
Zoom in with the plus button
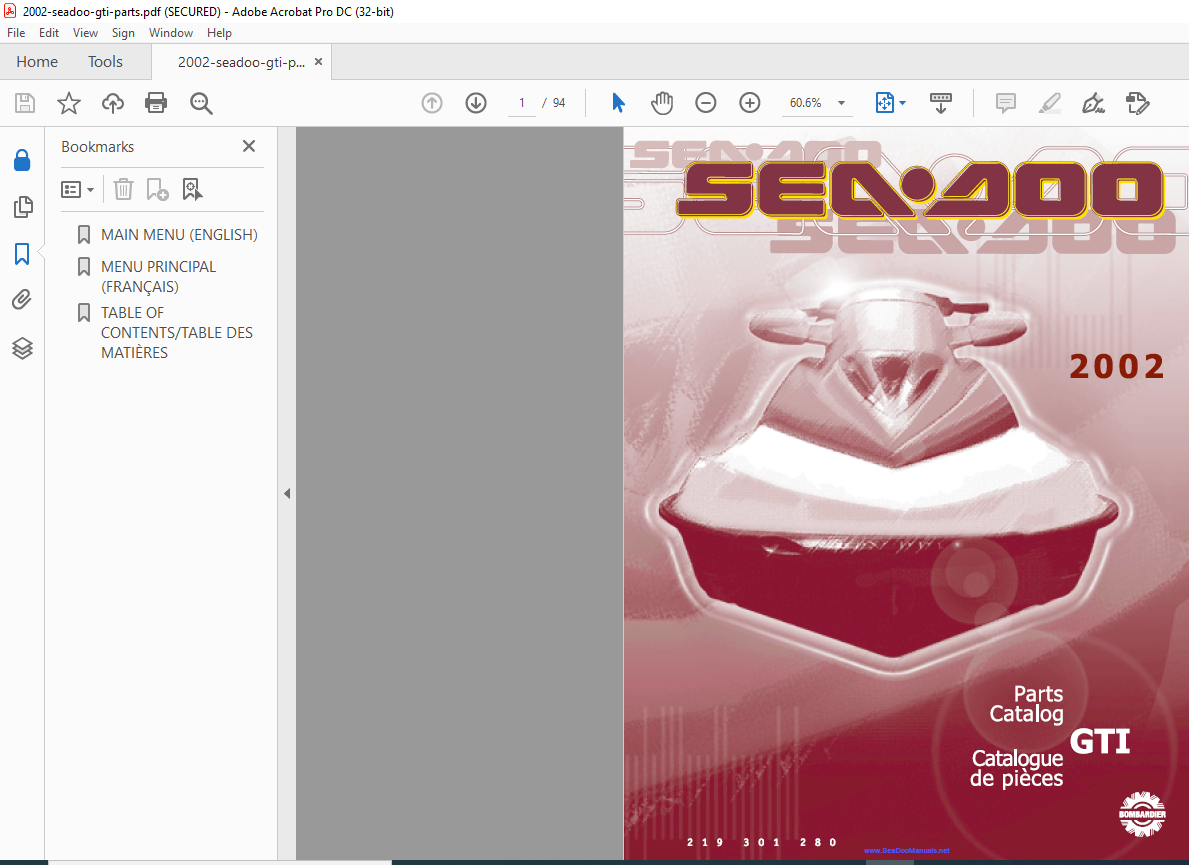pyautogui.click(x=750, y=103)
